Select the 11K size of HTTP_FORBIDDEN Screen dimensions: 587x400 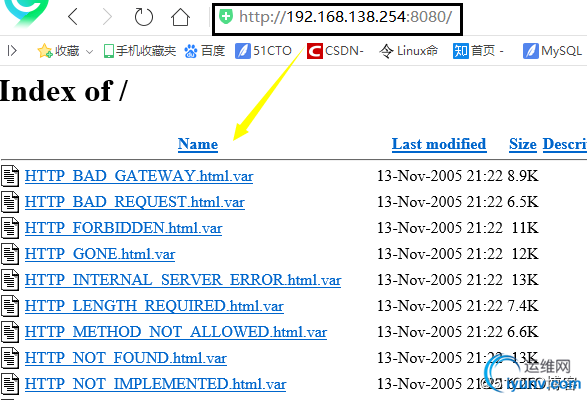pyautogui.click(x=525, y=228)
